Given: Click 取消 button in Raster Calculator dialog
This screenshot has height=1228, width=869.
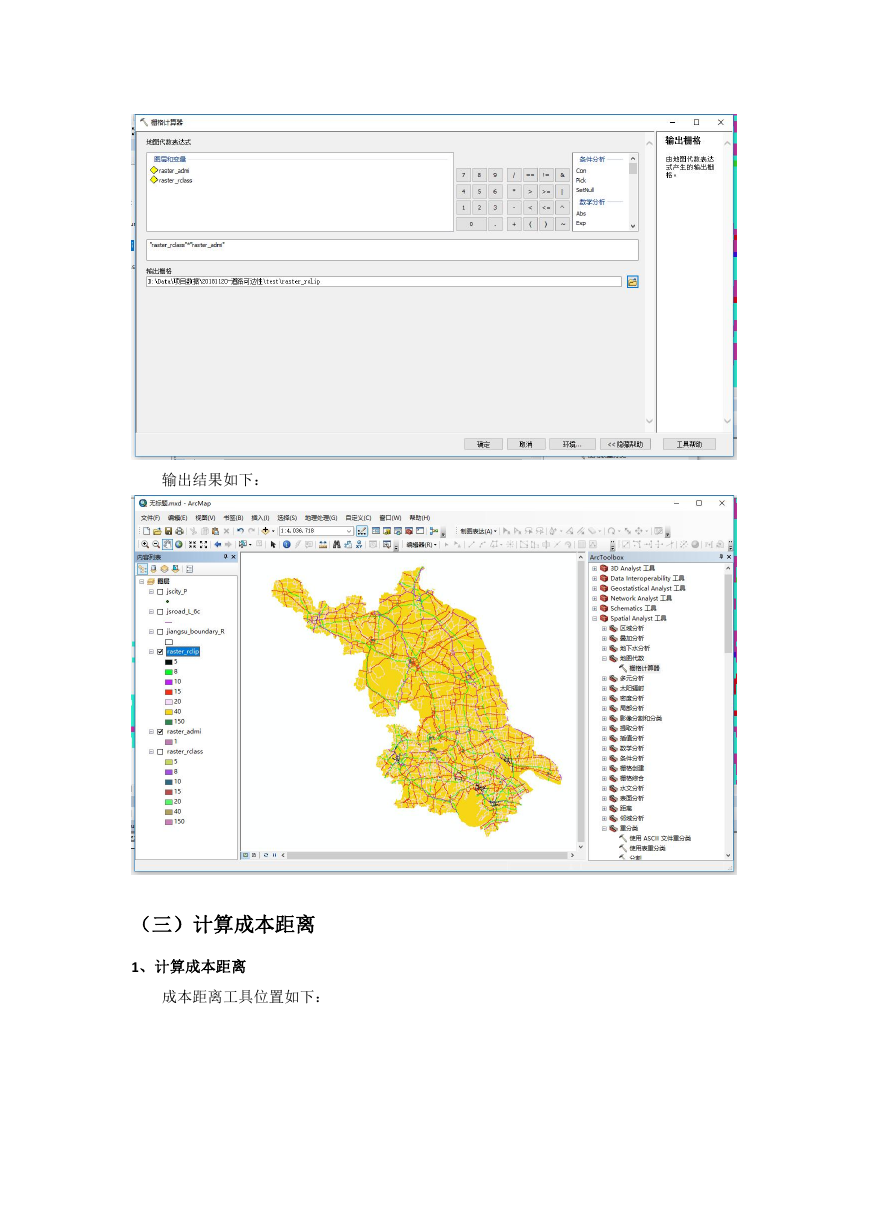Looking at the screenshot, I should [526, 444].
